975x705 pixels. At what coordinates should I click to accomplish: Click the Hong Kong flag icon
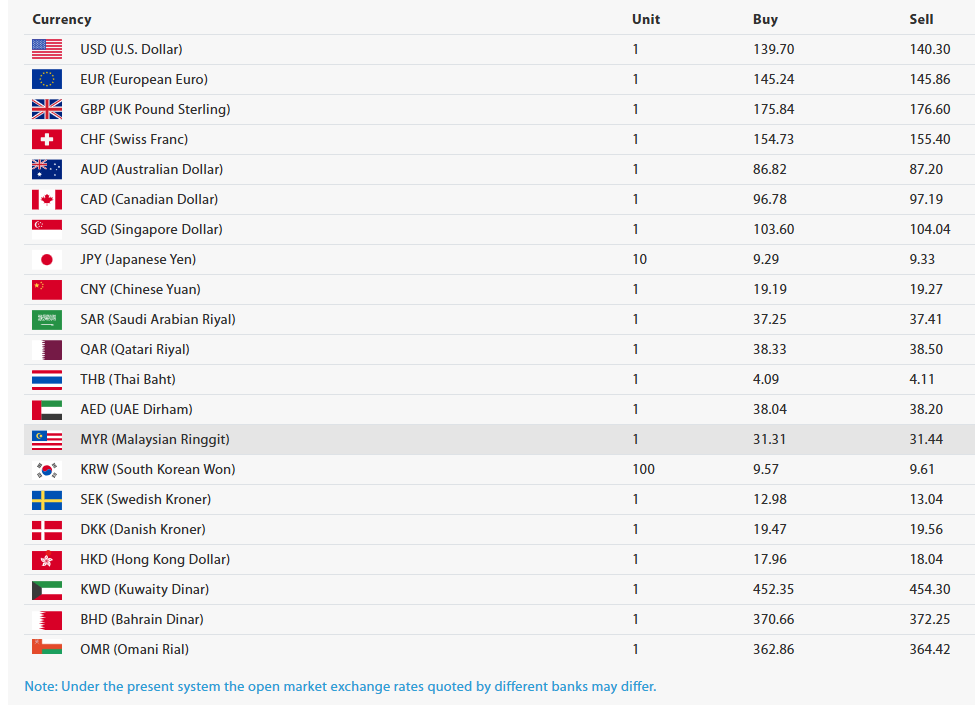click(47, 559)
